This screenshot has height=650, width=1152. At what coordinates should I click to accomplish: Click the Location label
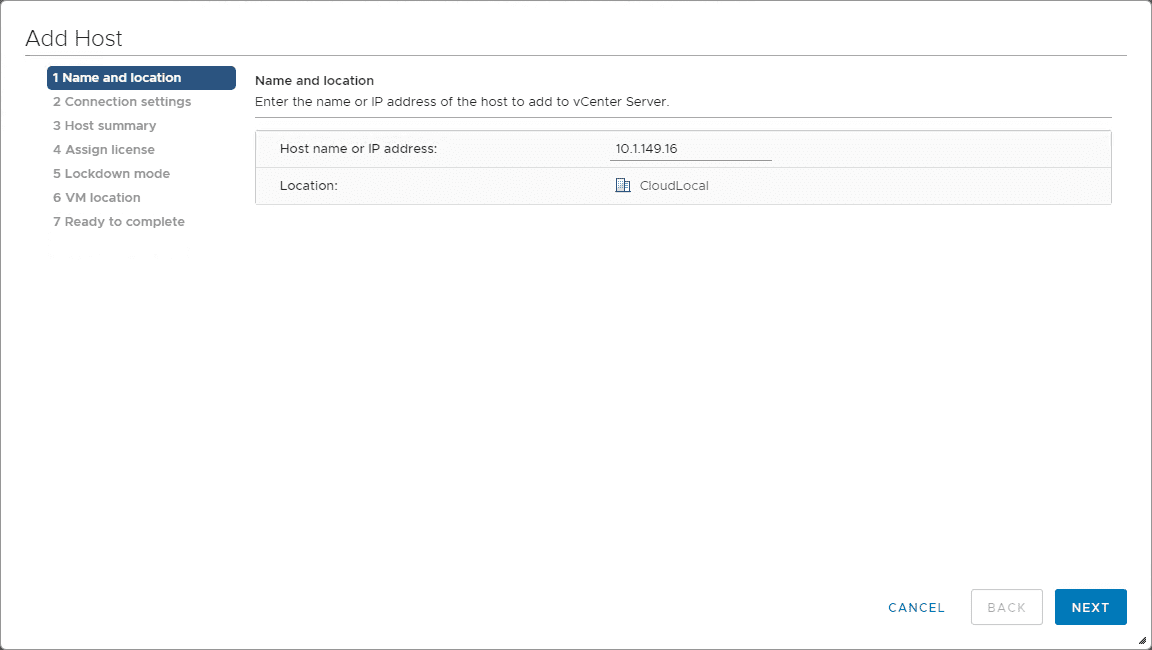pyautogui.click(x=309, y=186)
